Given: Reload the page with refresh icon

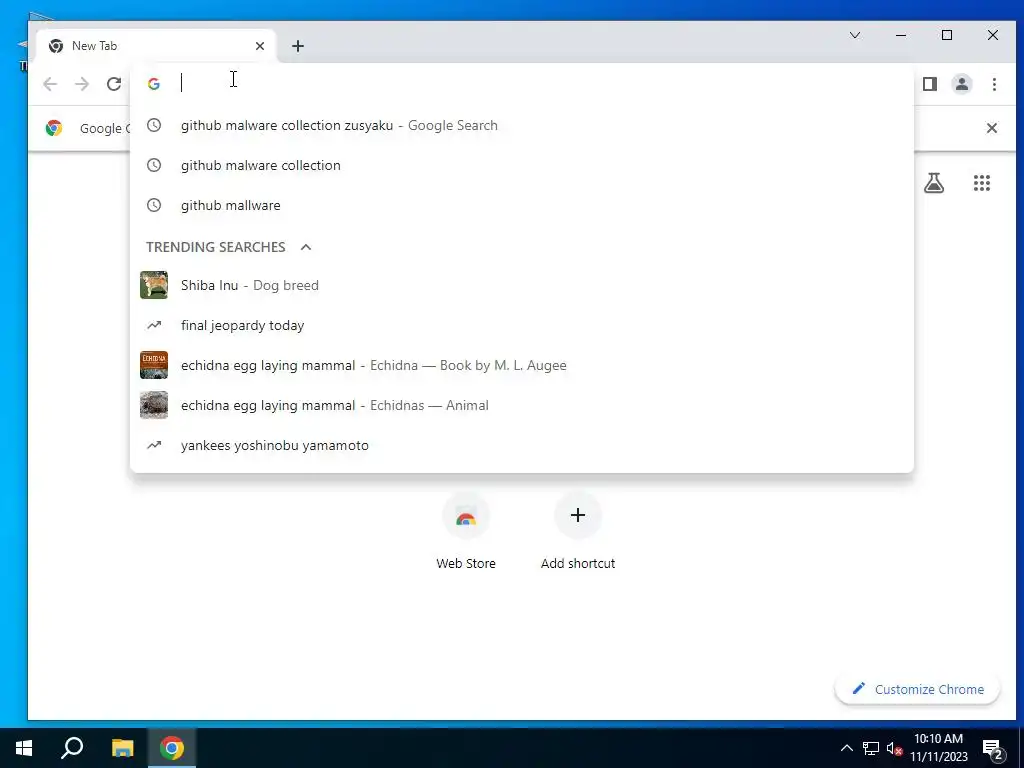Looking at the screenshot, I should tap(114, 84).
